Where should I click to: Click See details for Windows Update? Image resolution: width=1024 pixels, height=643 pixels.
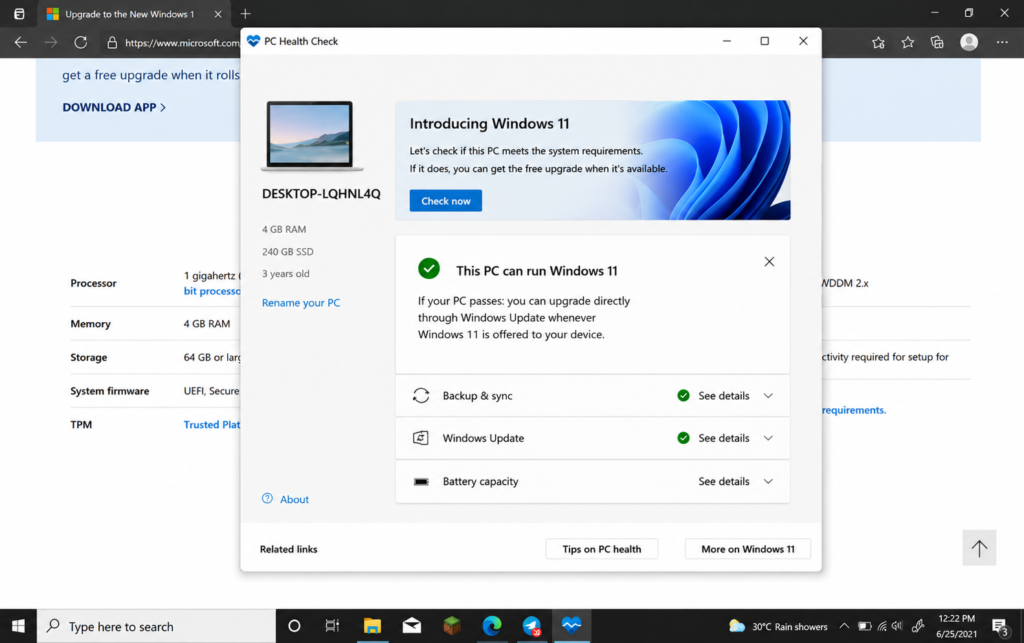(724, 438)
